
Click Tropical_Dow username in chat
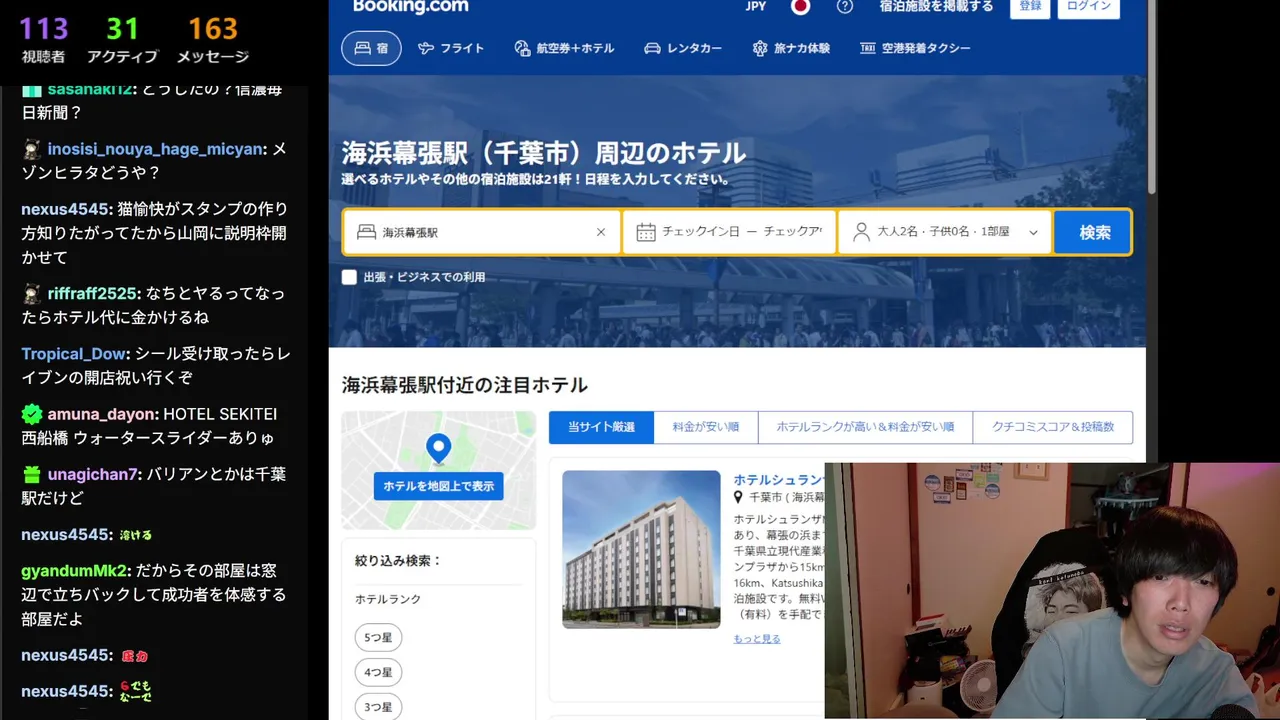coord(75,354)
